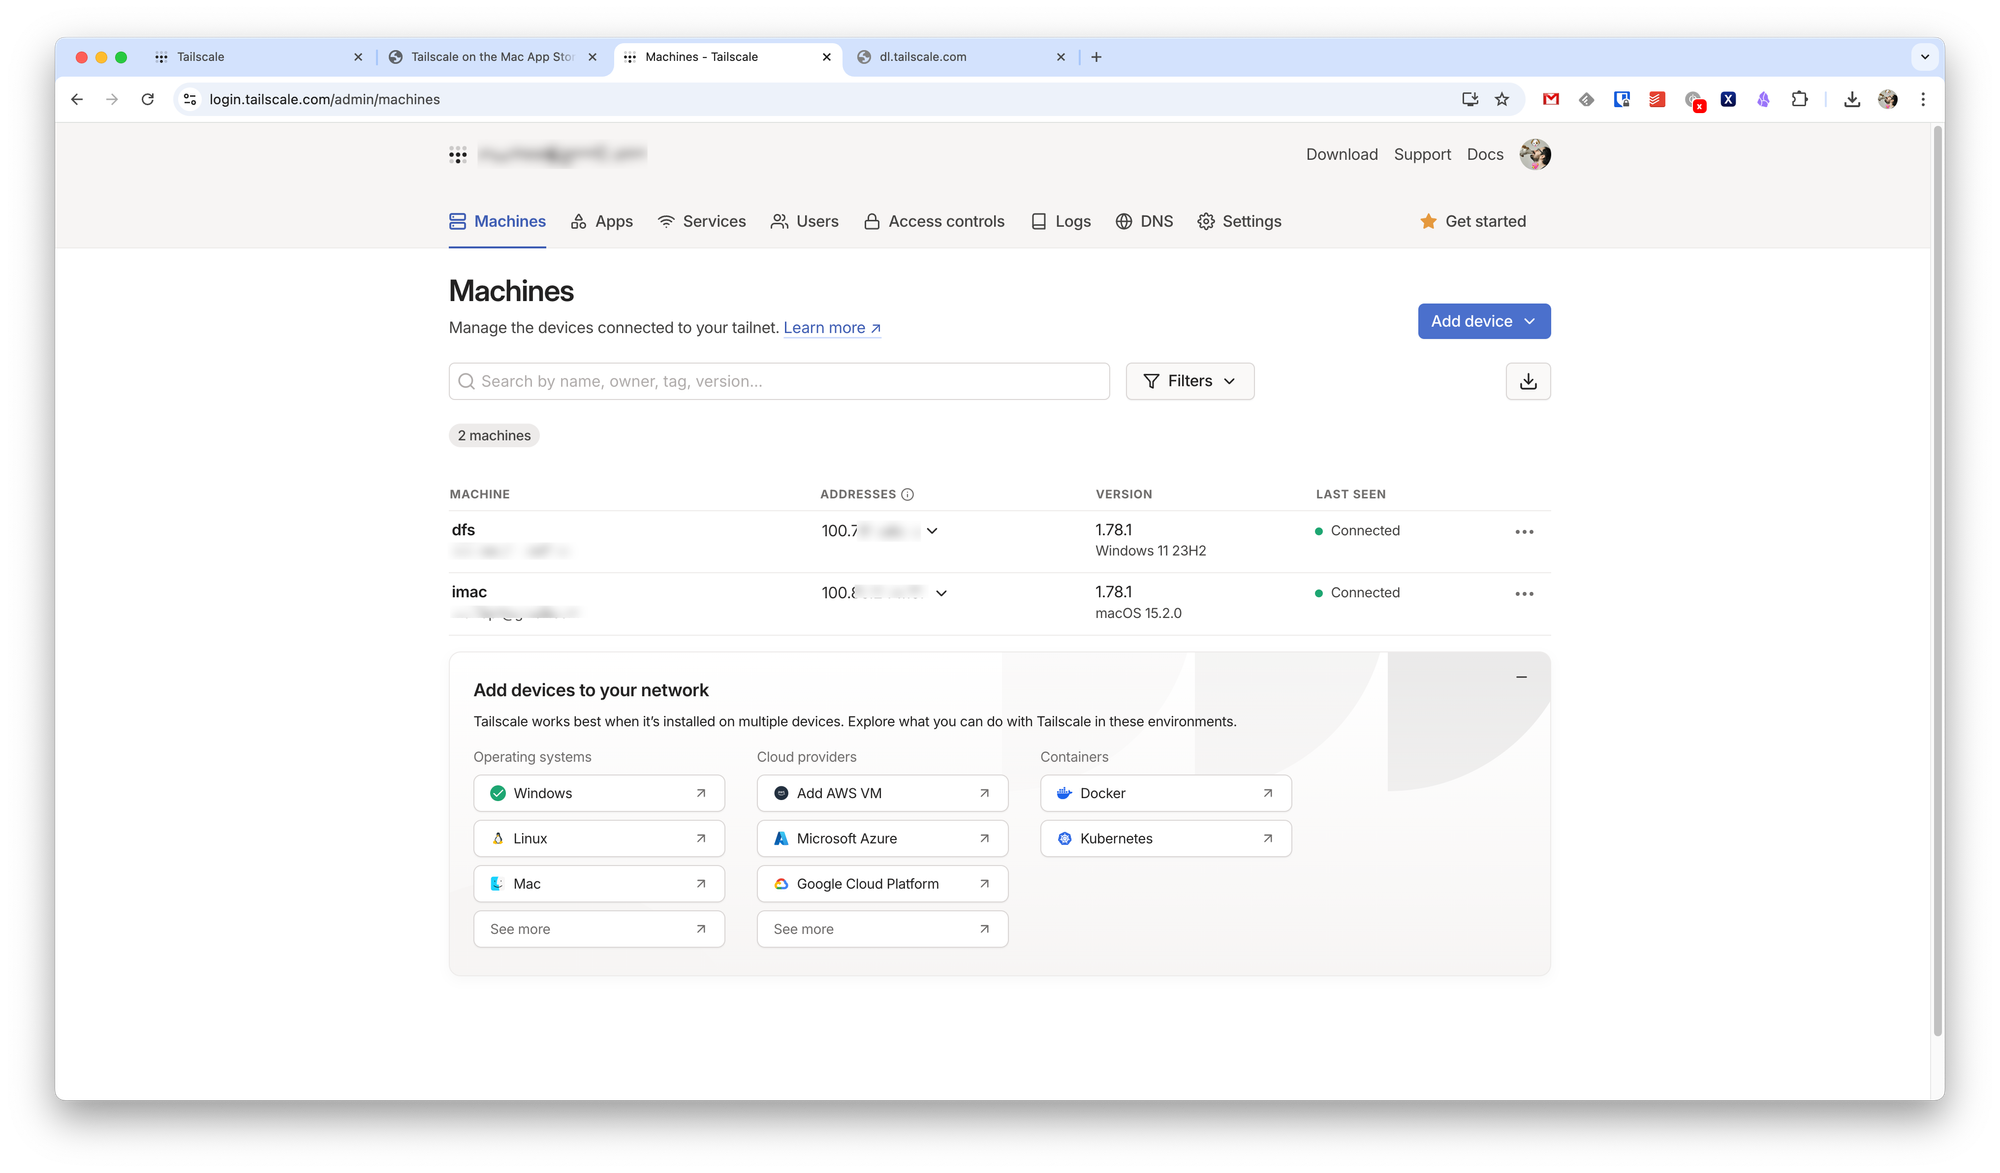The image size is (2000, 1173).
Task: Open the Tailscale app grid icon
Action: pyautogui.click(x=458, y=154)
